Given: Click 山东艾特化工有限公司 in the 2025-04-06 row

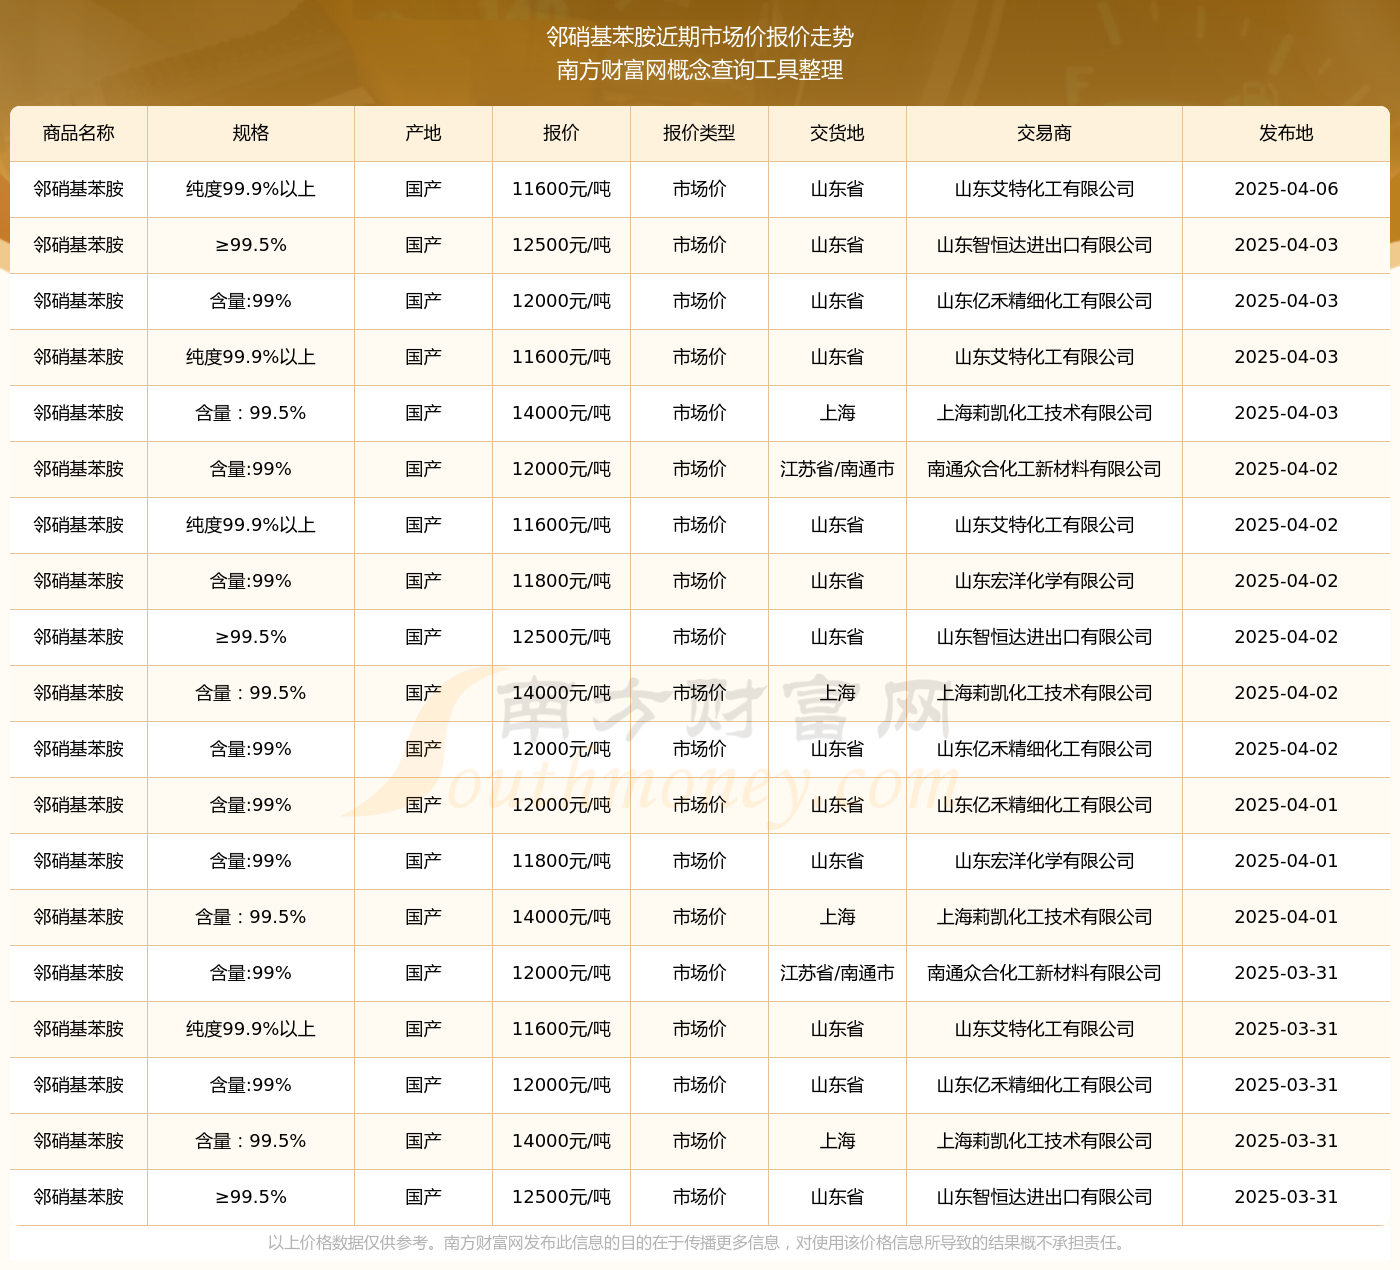Looking at the screenshot, I should [x=1044, y=189].
